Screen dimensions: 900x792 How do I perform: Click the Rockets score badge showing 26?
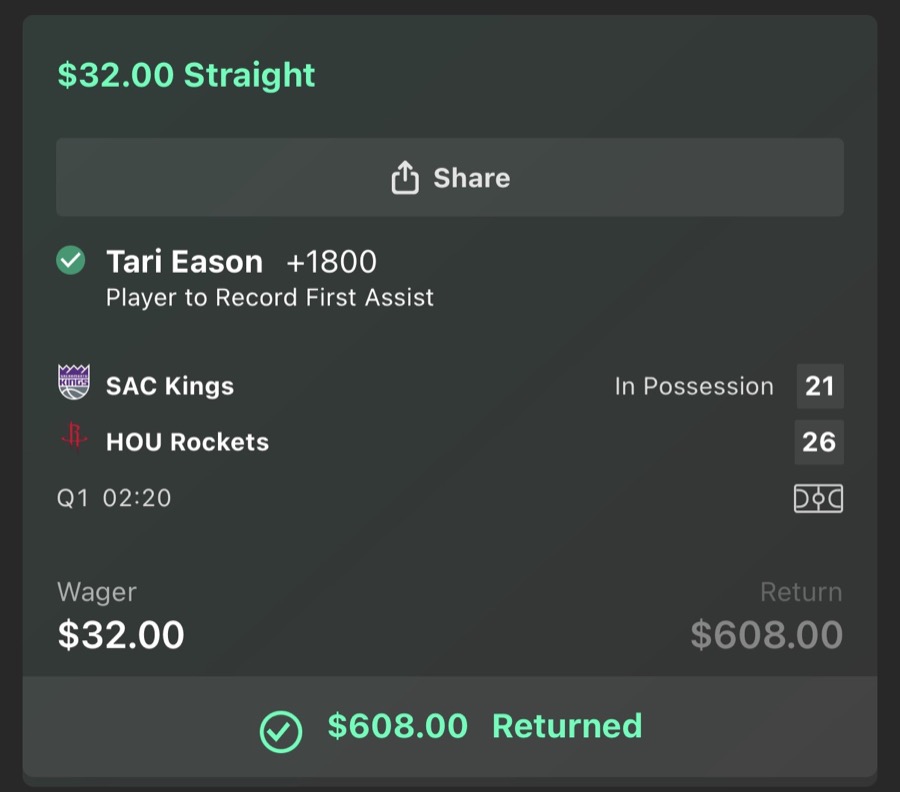click(x=821, y=442)
